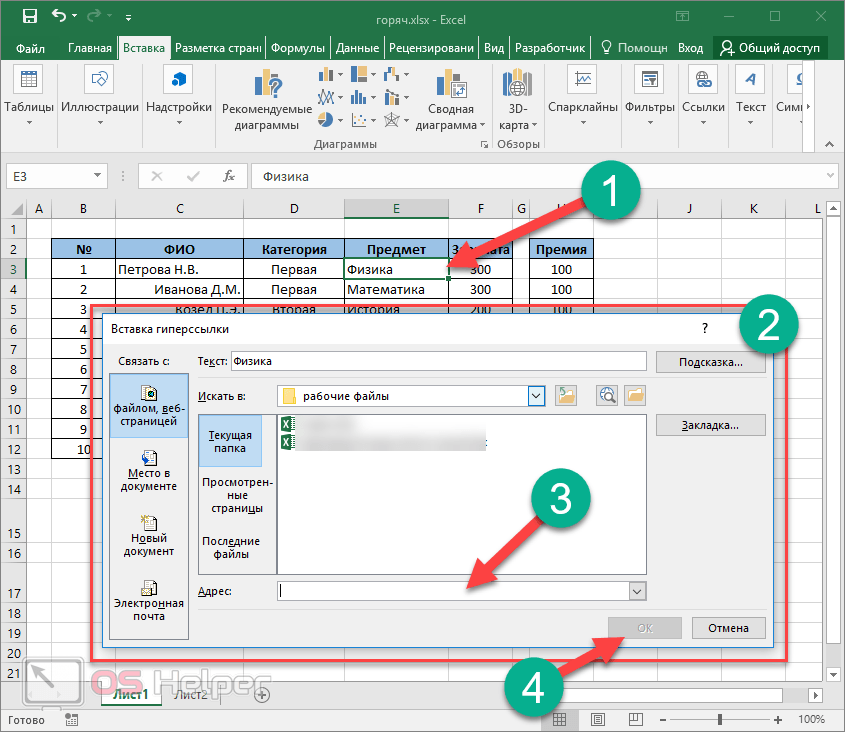Go up one folder level icon
The width and height of the screenshot is (845, 732).
tap(567, 396)
